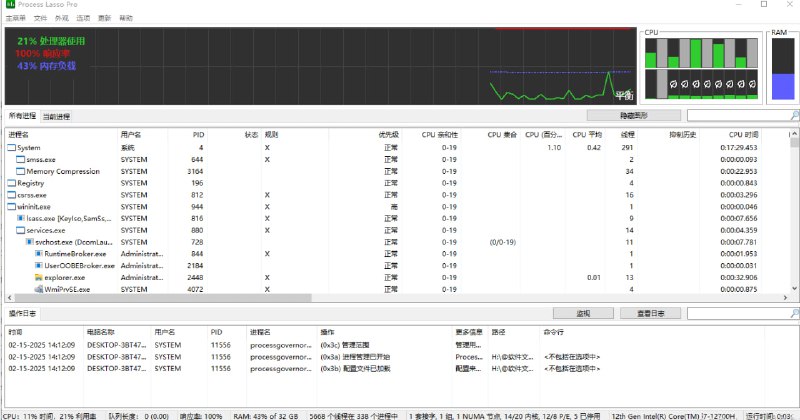Open the 更新 menu
This screenshot has width=800, height=420.
(x=105, y=18)
